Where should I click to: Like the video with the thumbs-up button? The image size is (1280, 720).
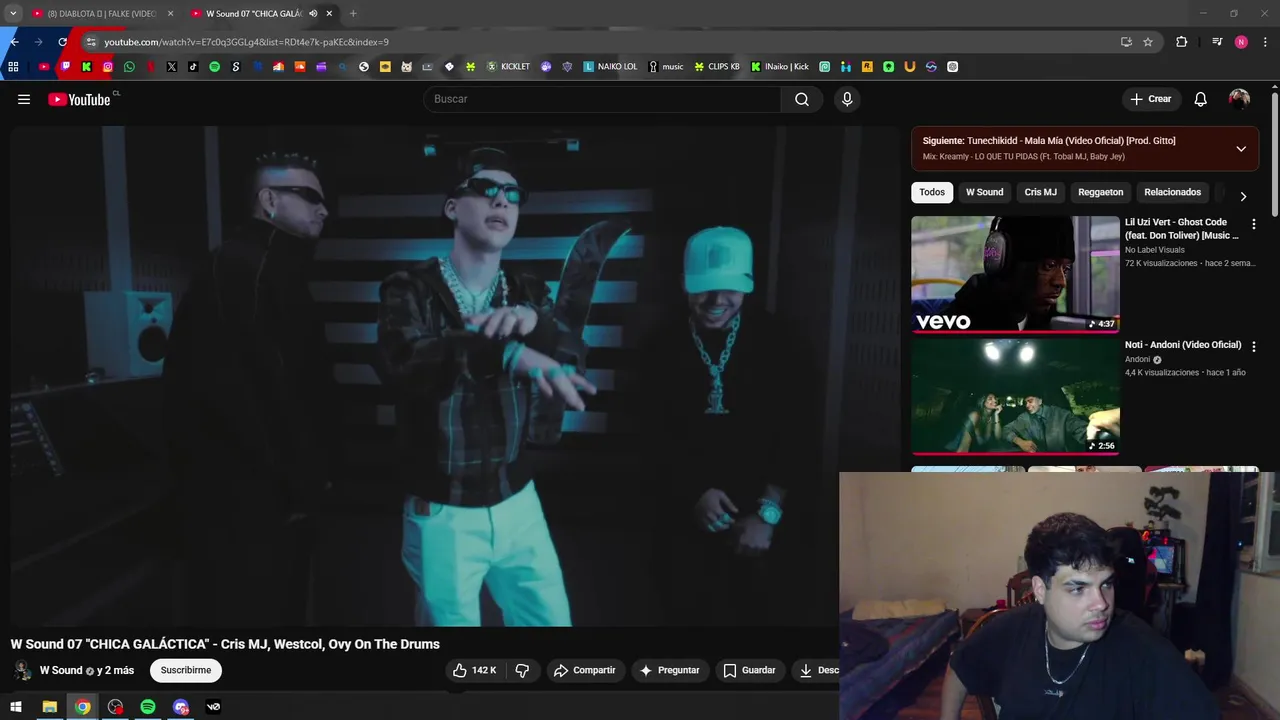tap(474, 670)
